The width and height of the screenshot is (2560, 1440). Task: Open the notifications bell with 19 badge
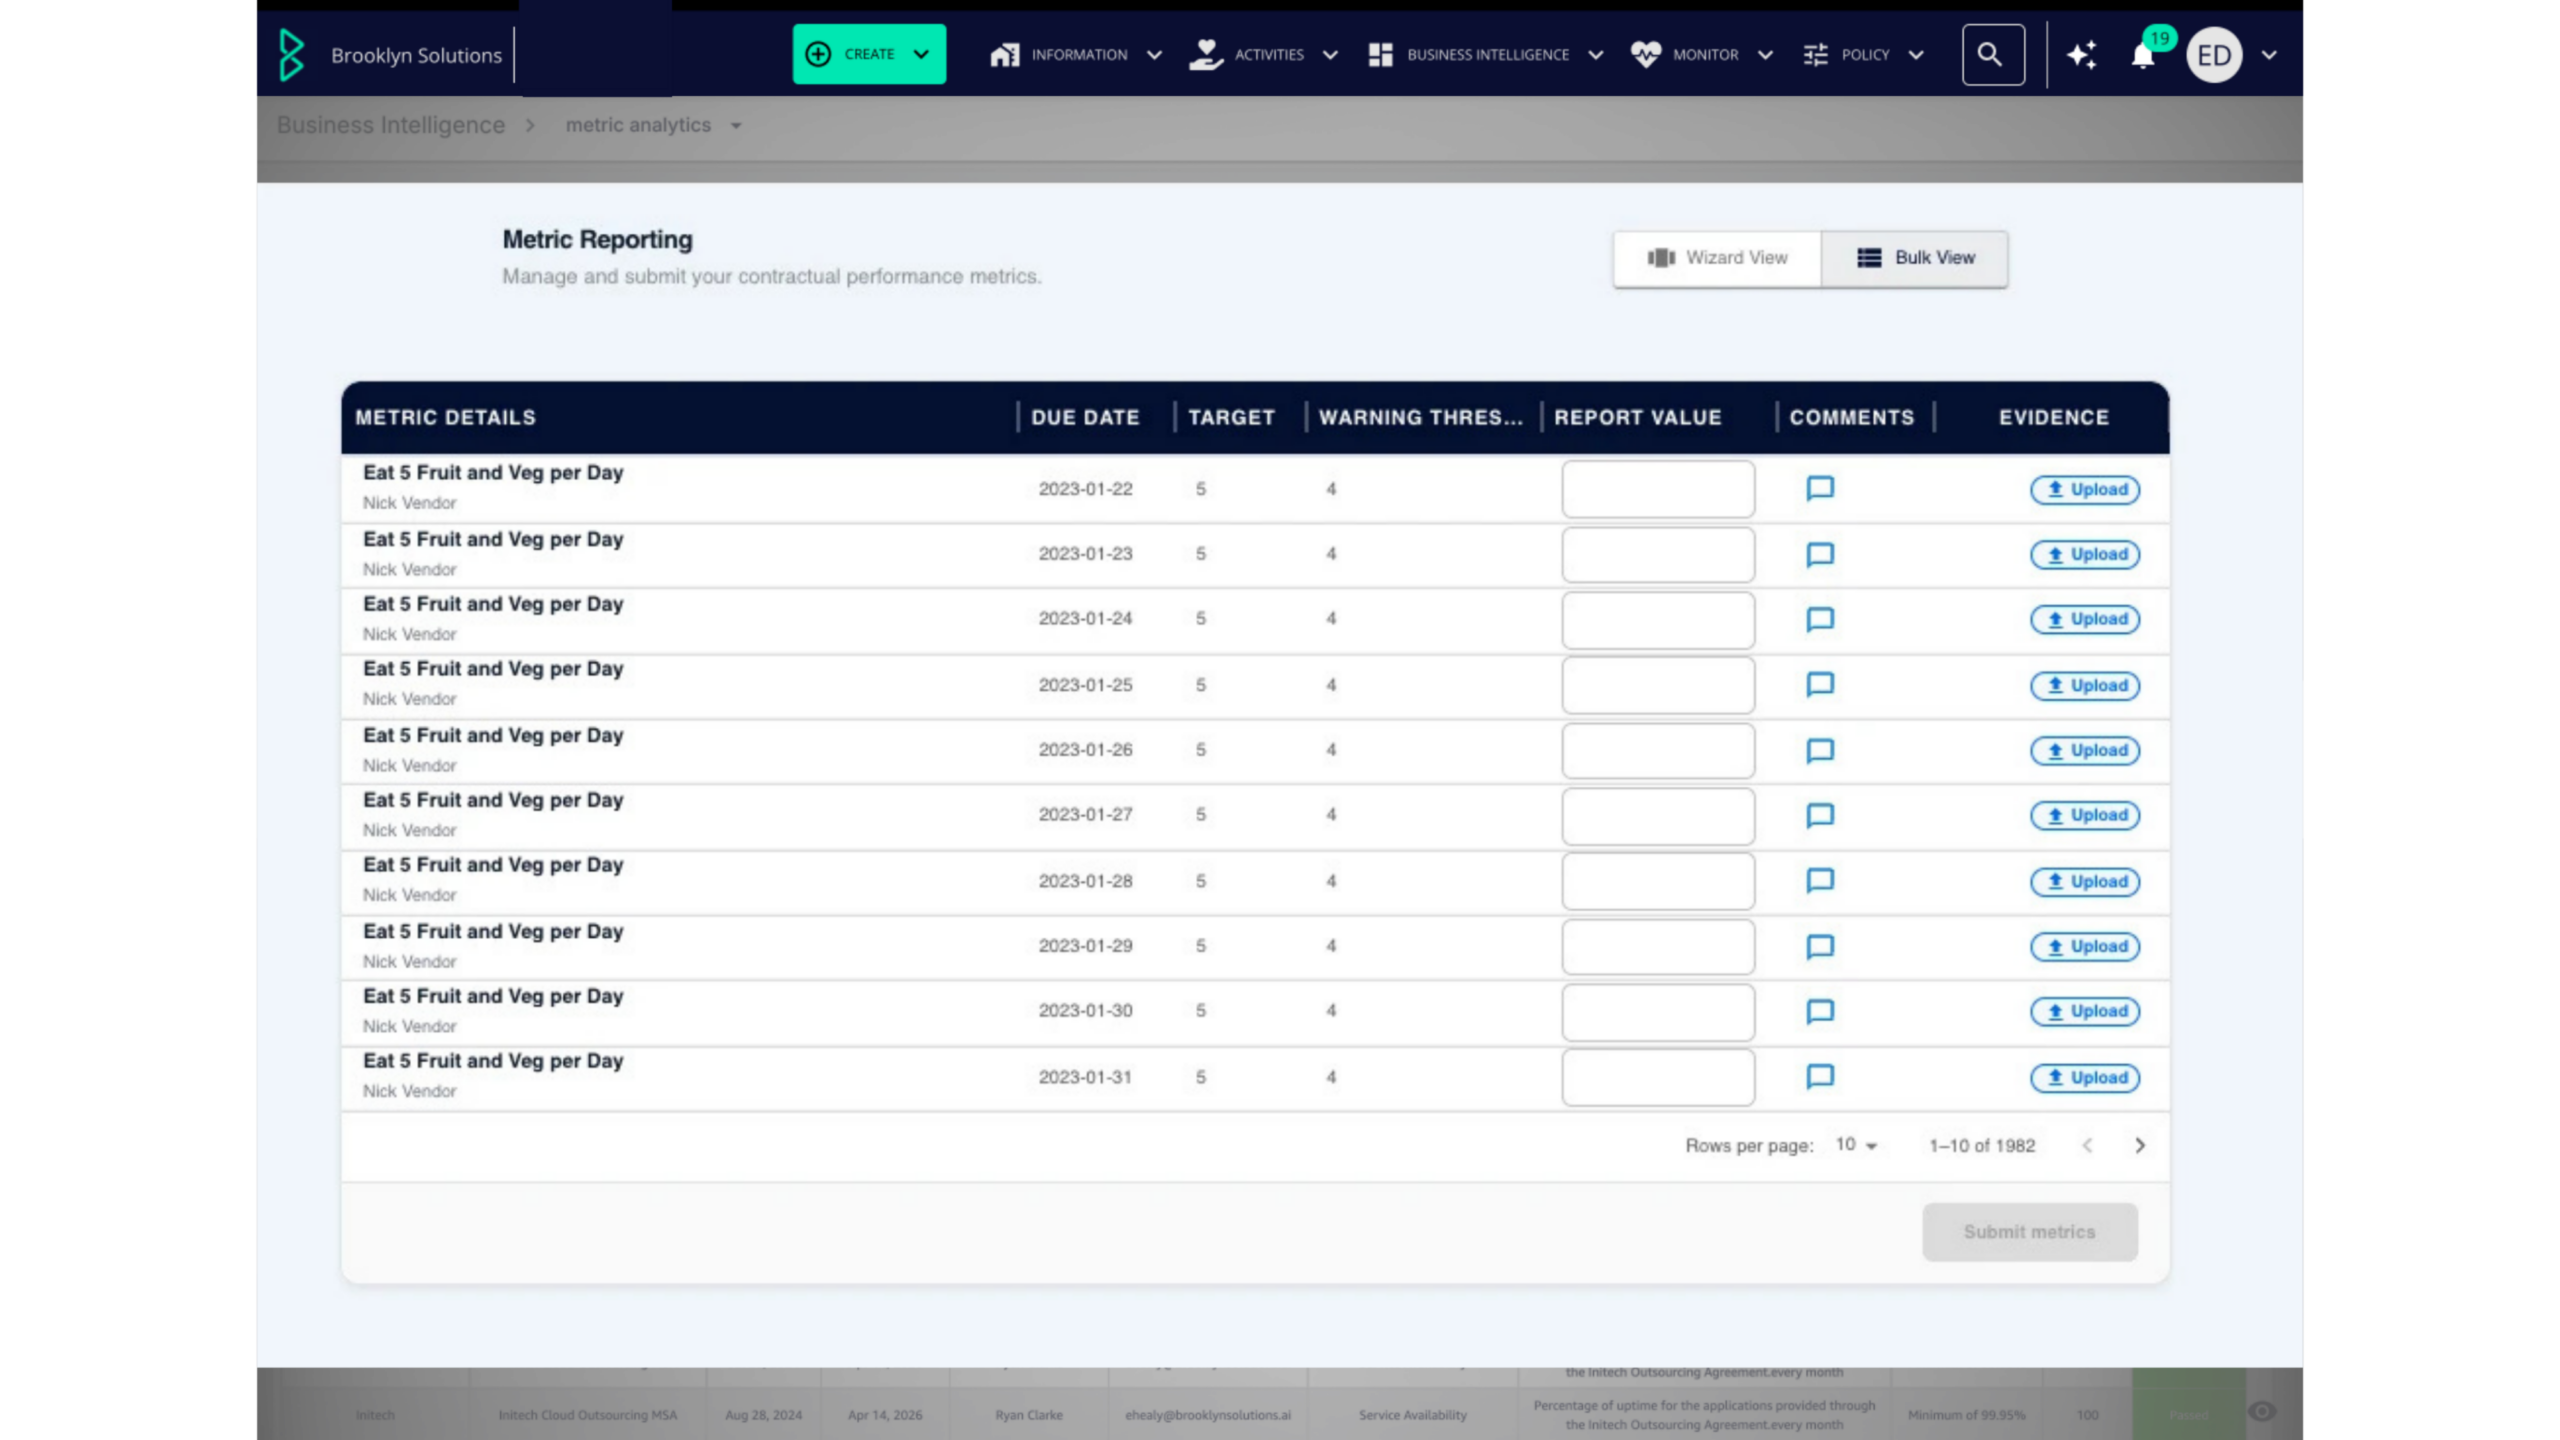tap(2142, 55)
